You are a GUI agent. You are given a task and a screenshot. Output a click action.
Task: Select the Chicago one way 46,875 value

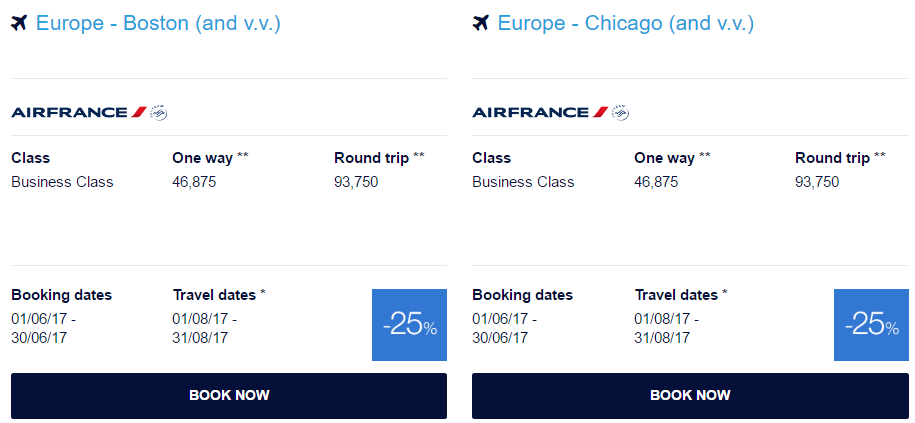(x=656, y=182)
